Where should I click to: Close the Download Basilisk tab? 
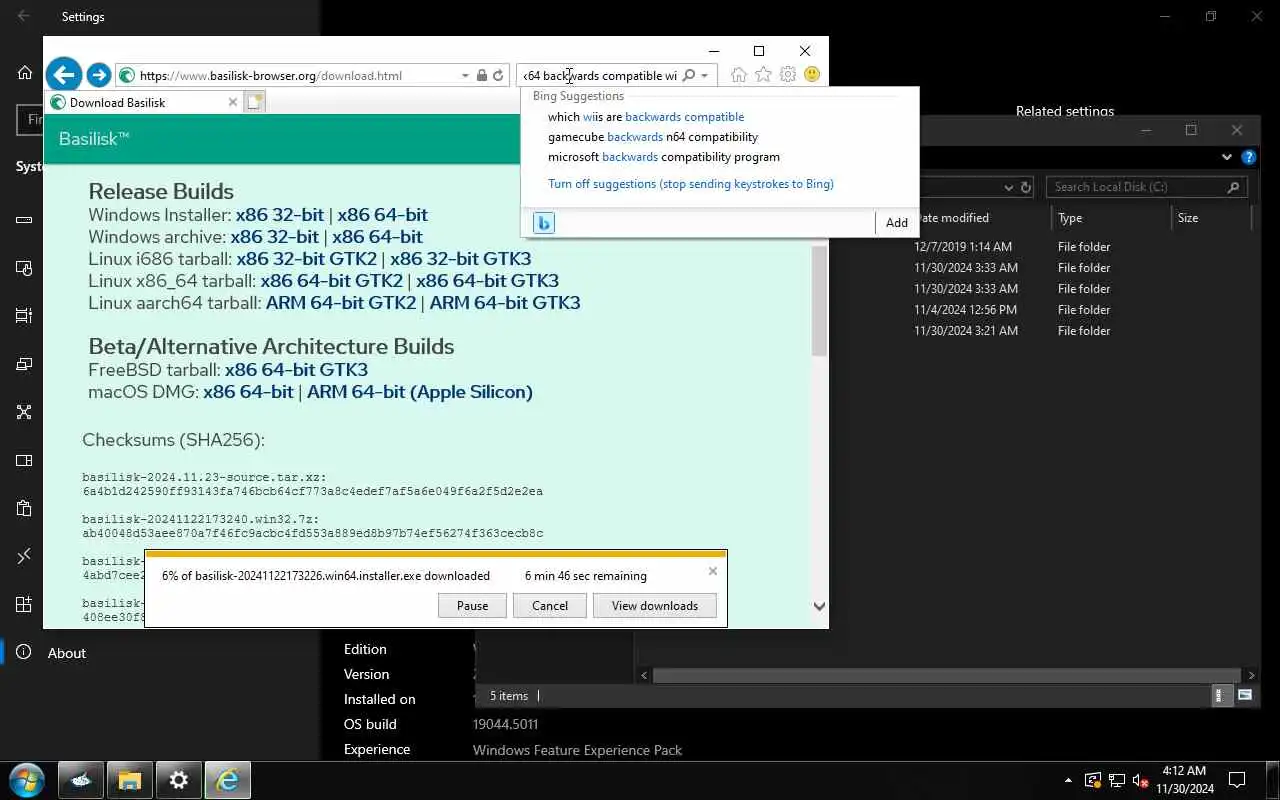point(232,102)
